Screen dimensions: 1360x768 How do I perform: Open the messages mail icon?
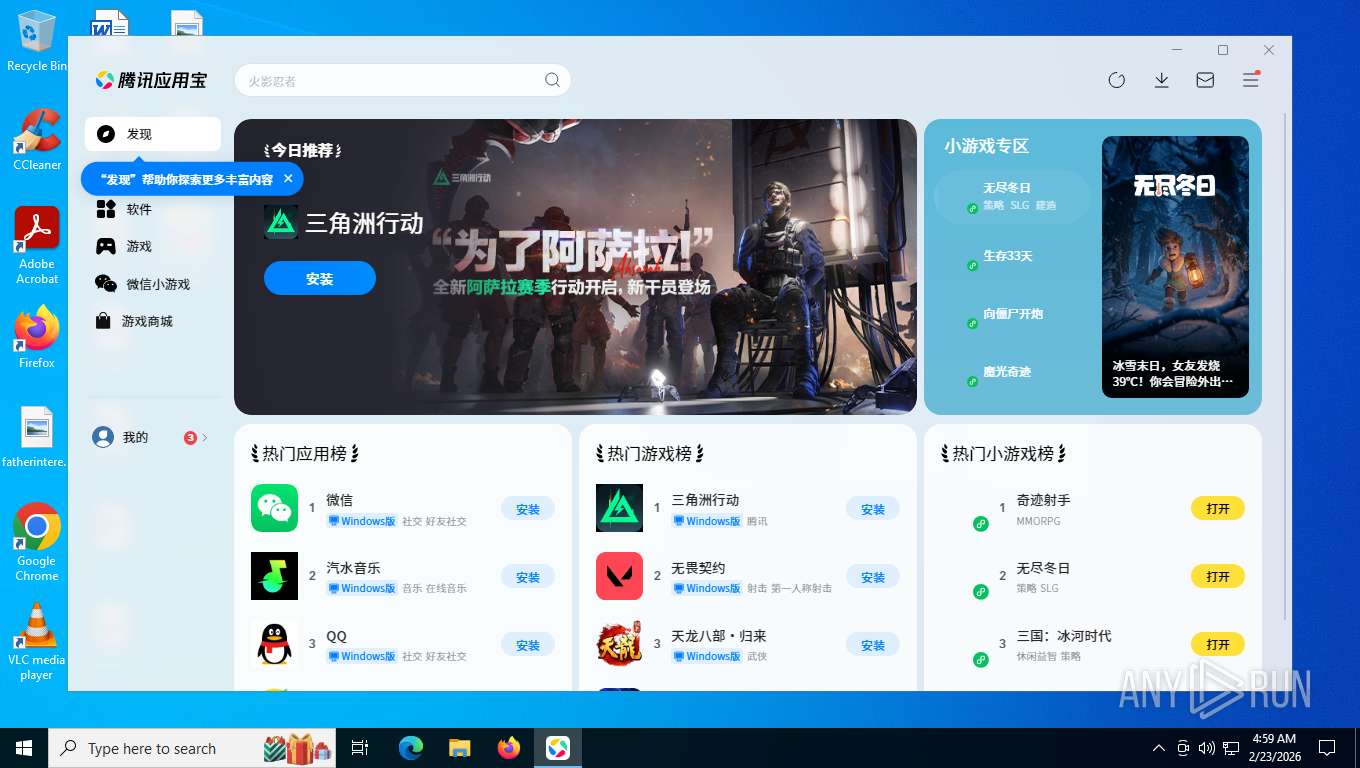coord(1205,80)
